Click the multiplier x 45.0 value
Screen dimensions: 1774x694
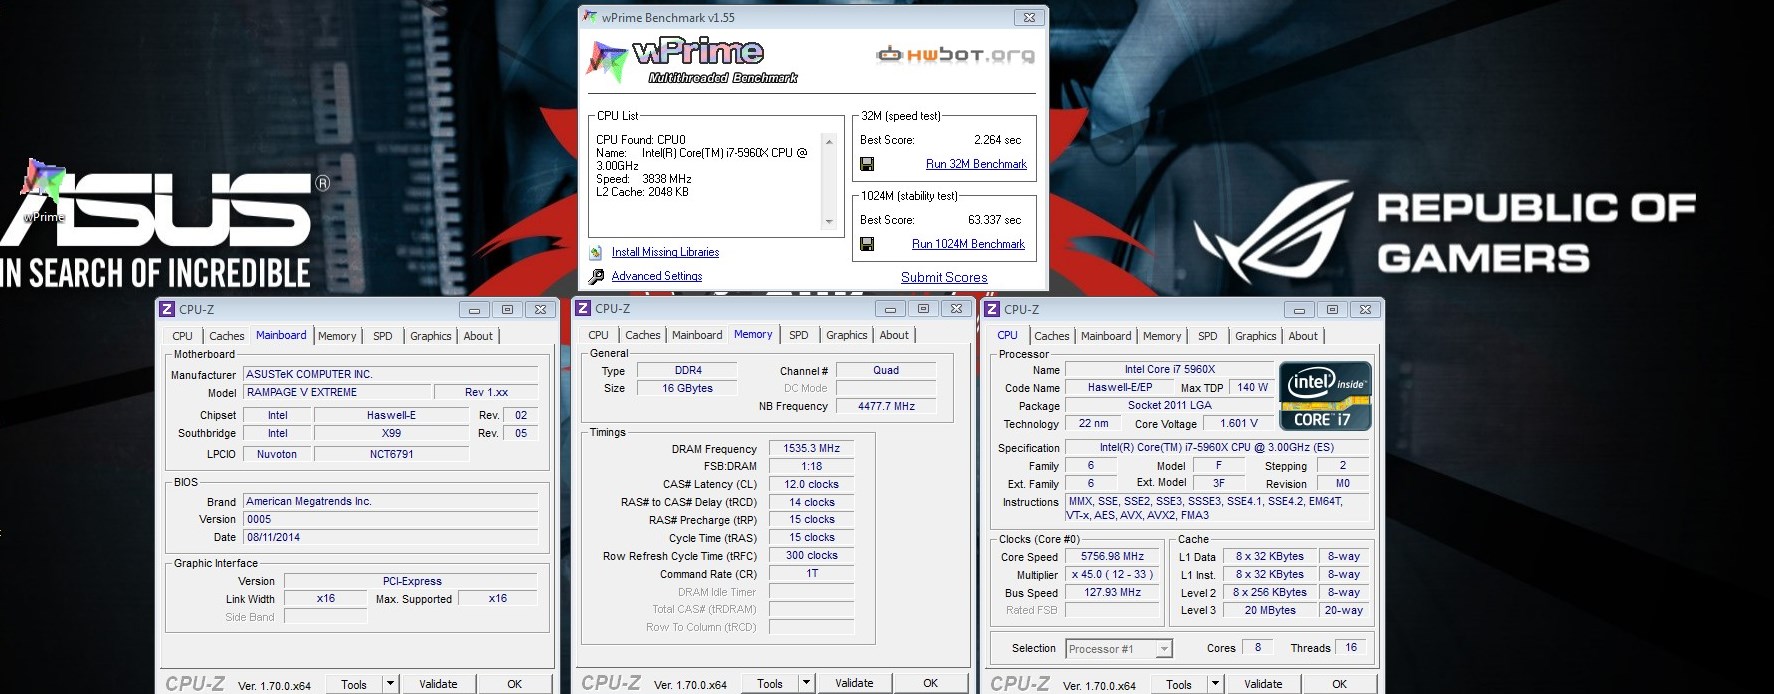click(1112, 575)
